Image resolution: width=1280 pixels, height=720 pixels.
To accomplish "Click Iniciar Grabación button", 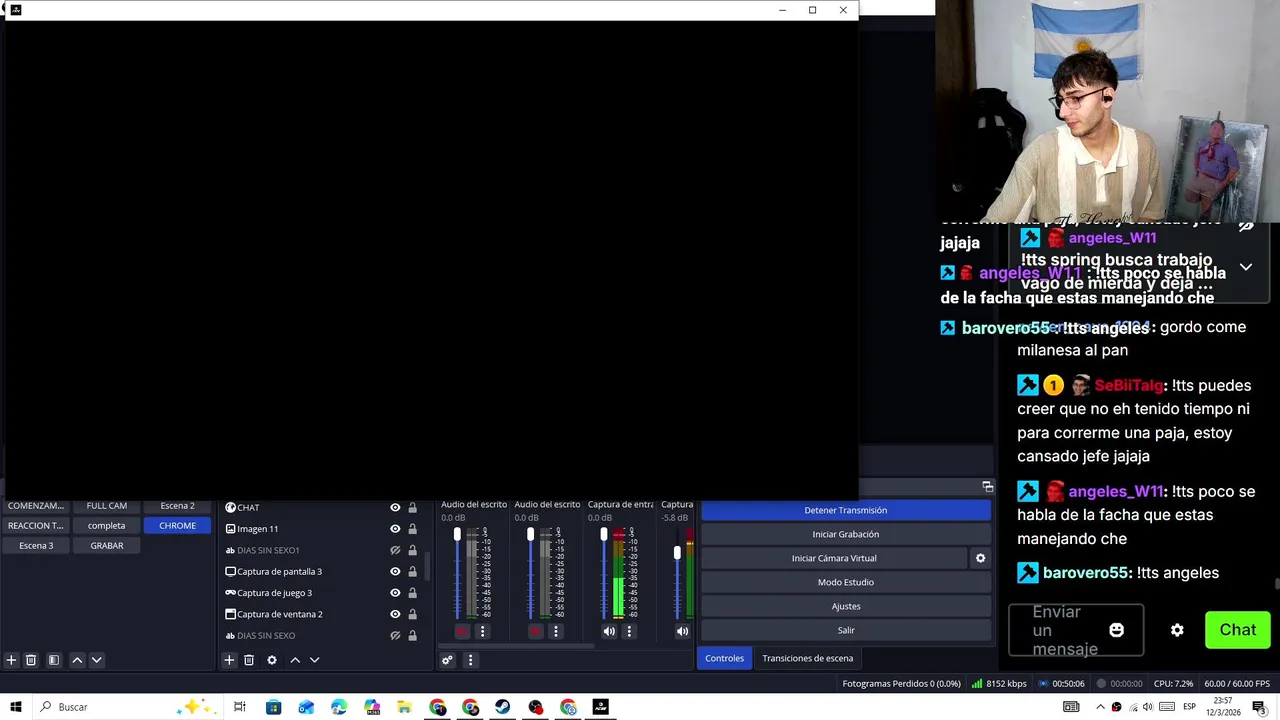I will pos(846,534).
